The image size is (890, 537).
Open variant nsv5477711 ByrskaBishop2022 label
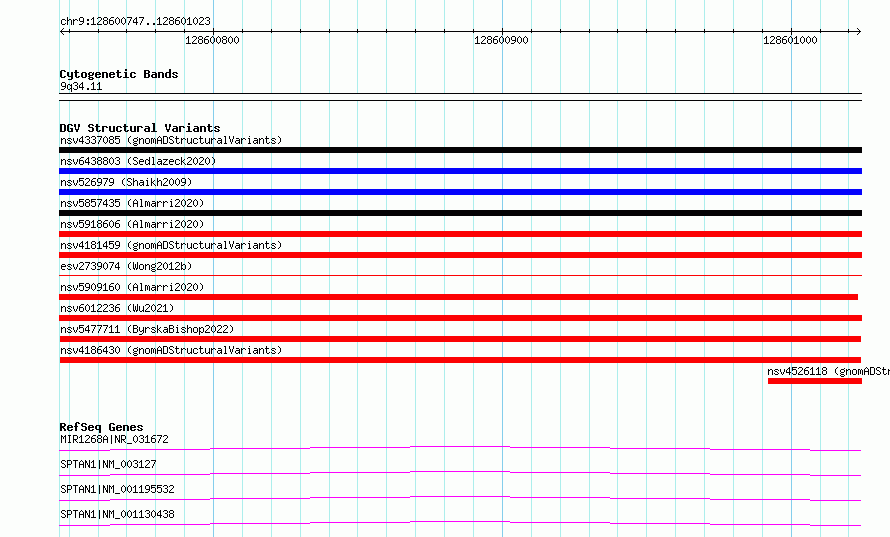tap(147, 329)
